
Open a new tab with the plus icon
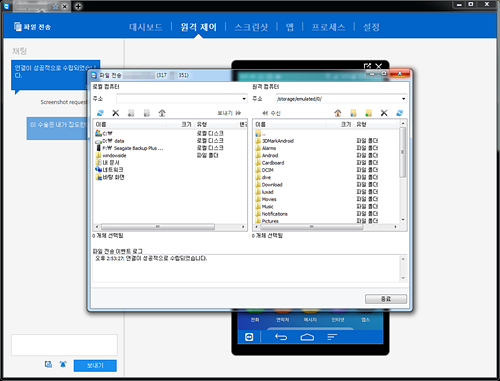[78, 6]
